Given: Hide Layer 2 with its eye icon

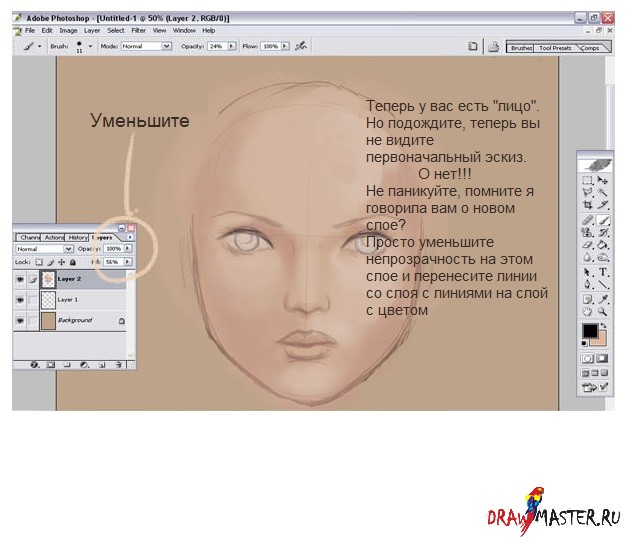Looking at the screenshot, I should pos(20,280).
